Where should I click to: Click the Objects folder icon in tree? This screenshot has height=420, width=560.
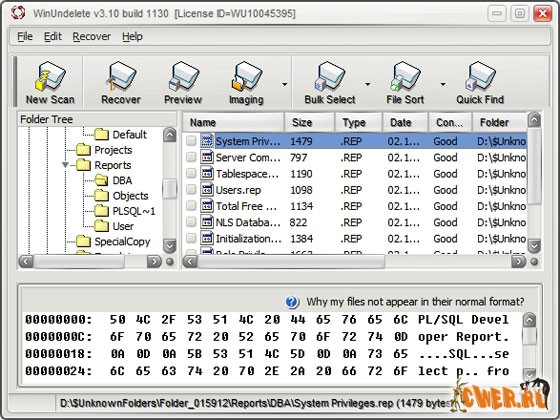pyautogui.click(x=101, y=196)
